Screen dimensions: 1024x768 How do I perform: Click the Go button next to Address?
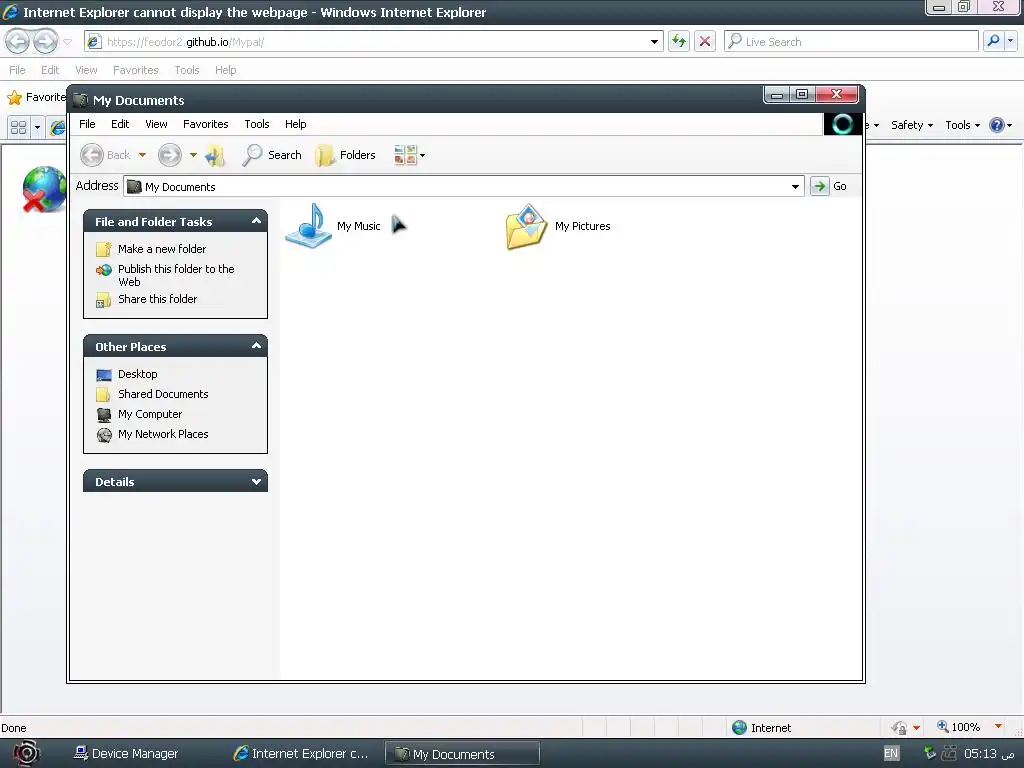[x=829, y=186]
